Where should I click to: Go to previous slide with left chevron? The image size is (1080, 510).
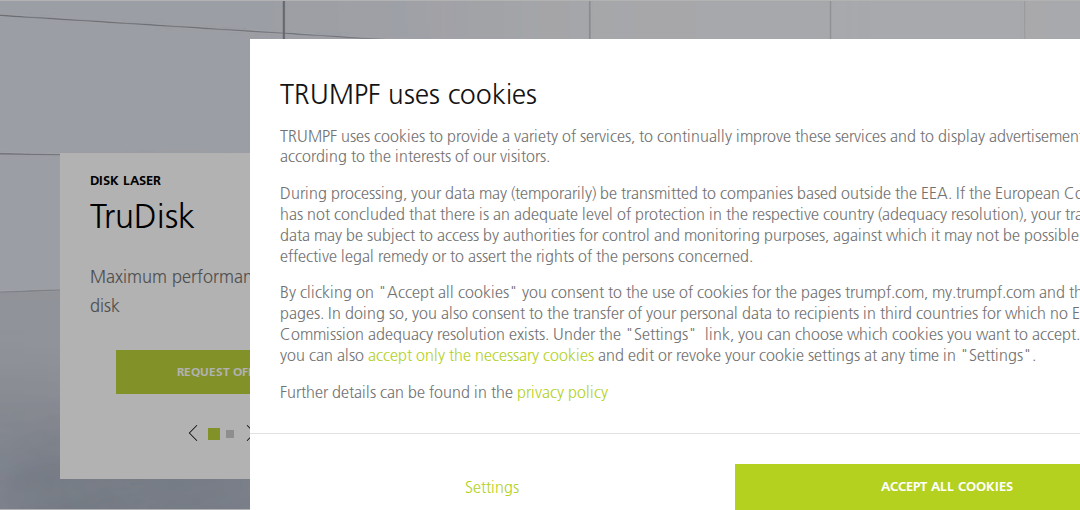(193, 434)
